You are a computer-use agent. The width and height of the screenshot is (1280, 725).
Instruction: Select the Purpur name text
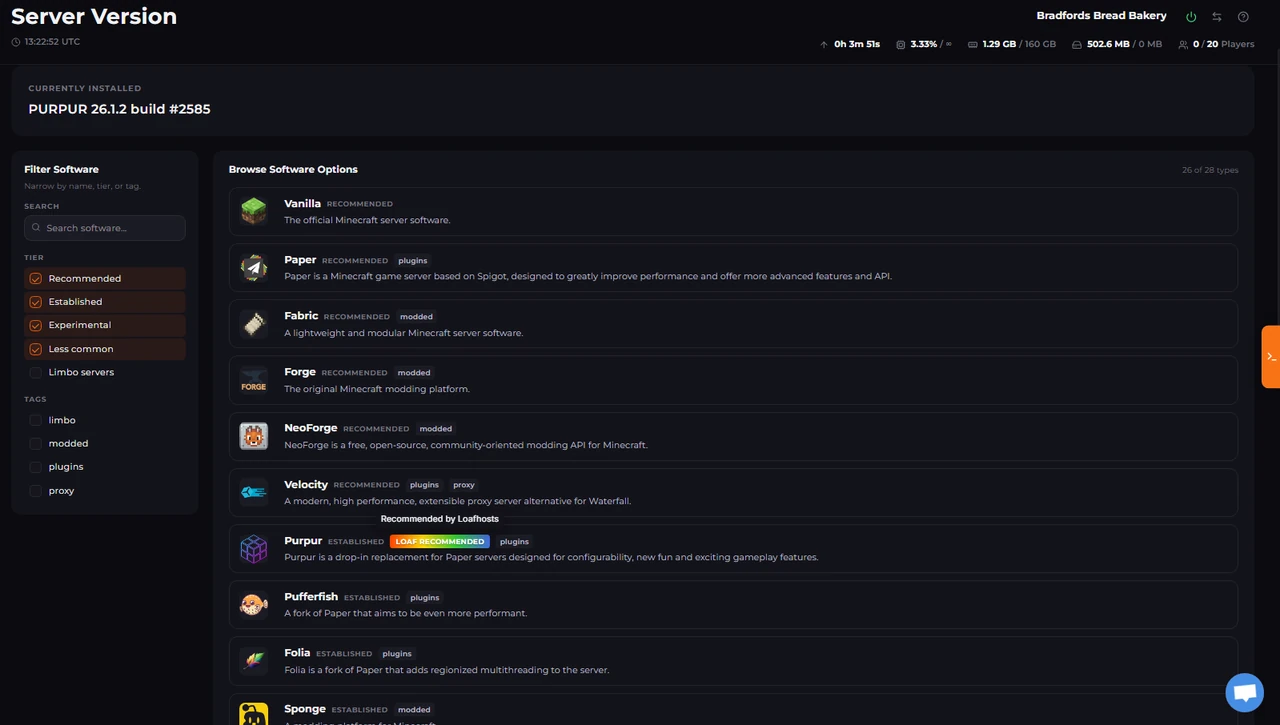[x=303, y=541]
